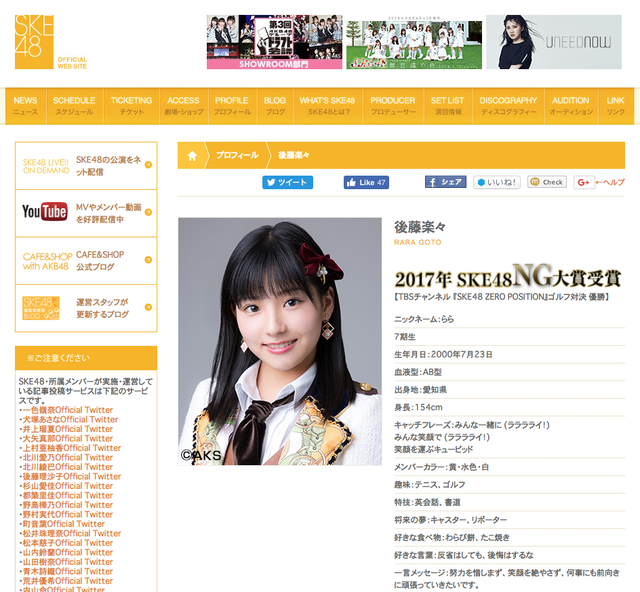The image size is (640, 592).
Task: Click the name heading 後藤楽々
Action: (x=420, y=227)
